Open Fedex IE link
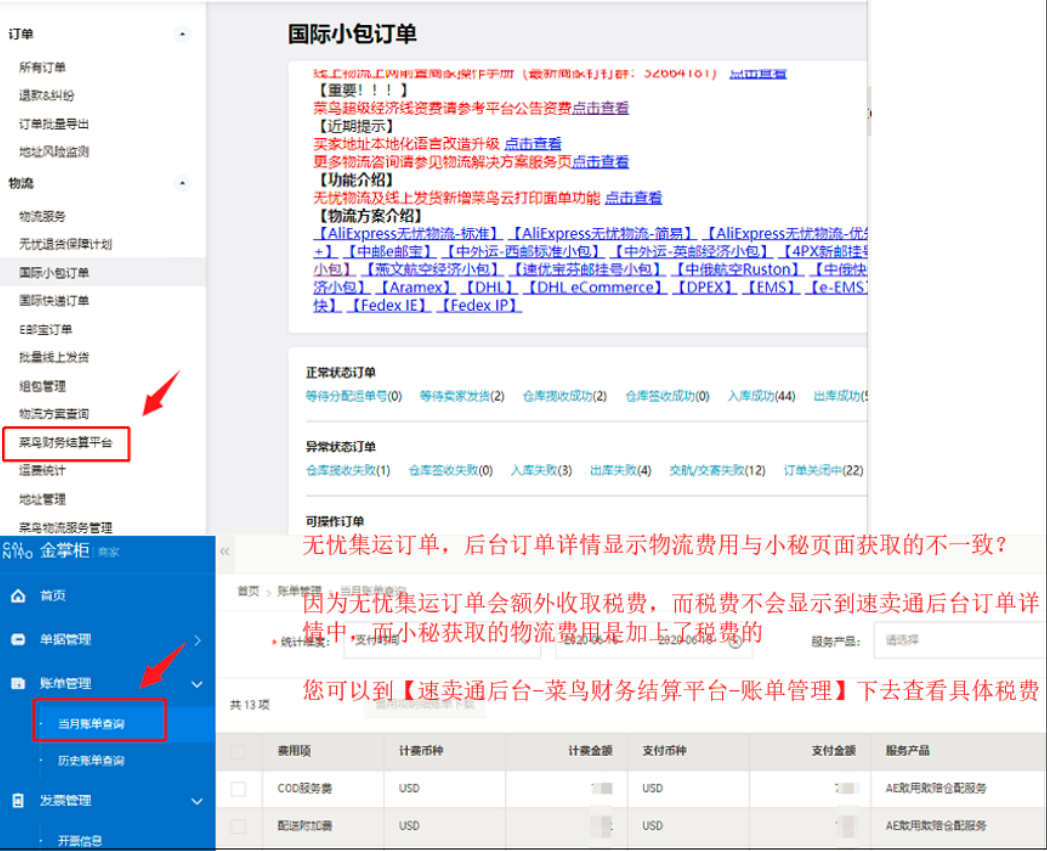This screenshot has width=1047, height=851. click(390, 306)
